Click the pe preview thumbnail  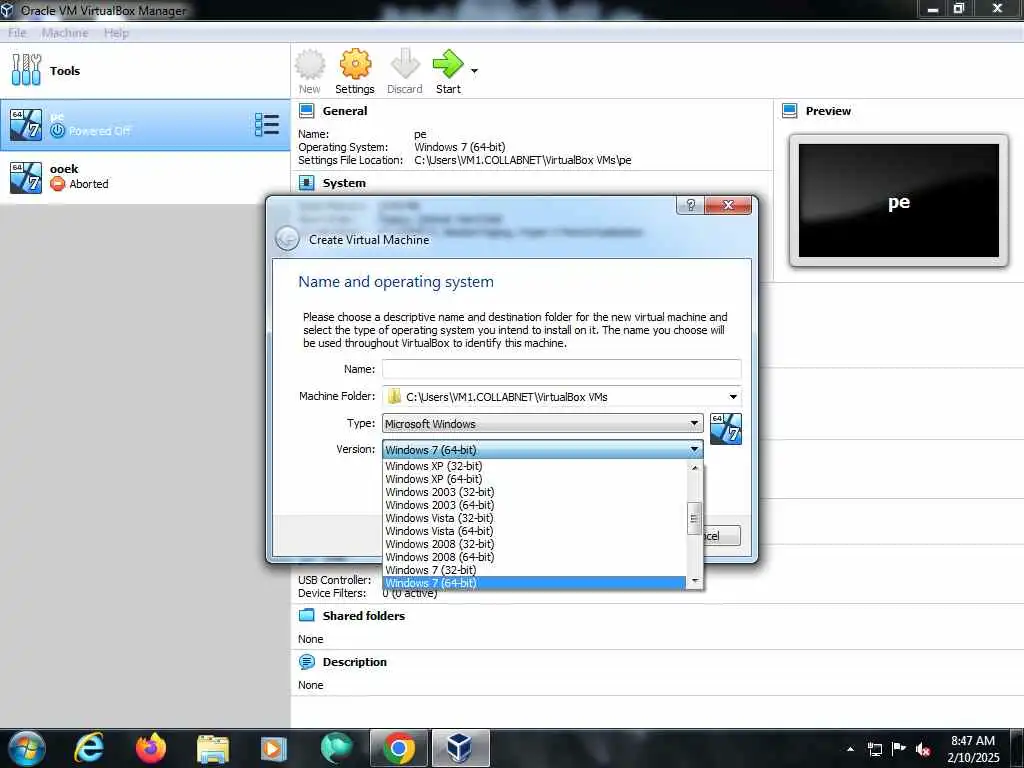(x=899, y=200)
